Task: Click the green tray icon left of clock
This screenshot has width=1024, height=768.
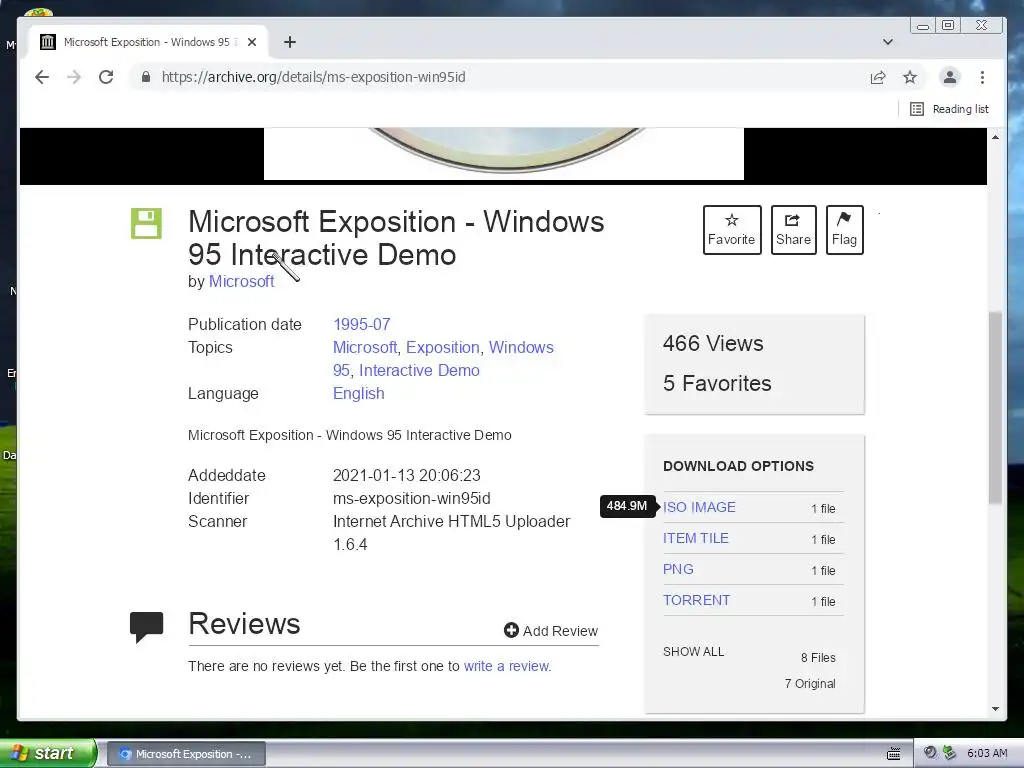Action: tap(950, 753)
